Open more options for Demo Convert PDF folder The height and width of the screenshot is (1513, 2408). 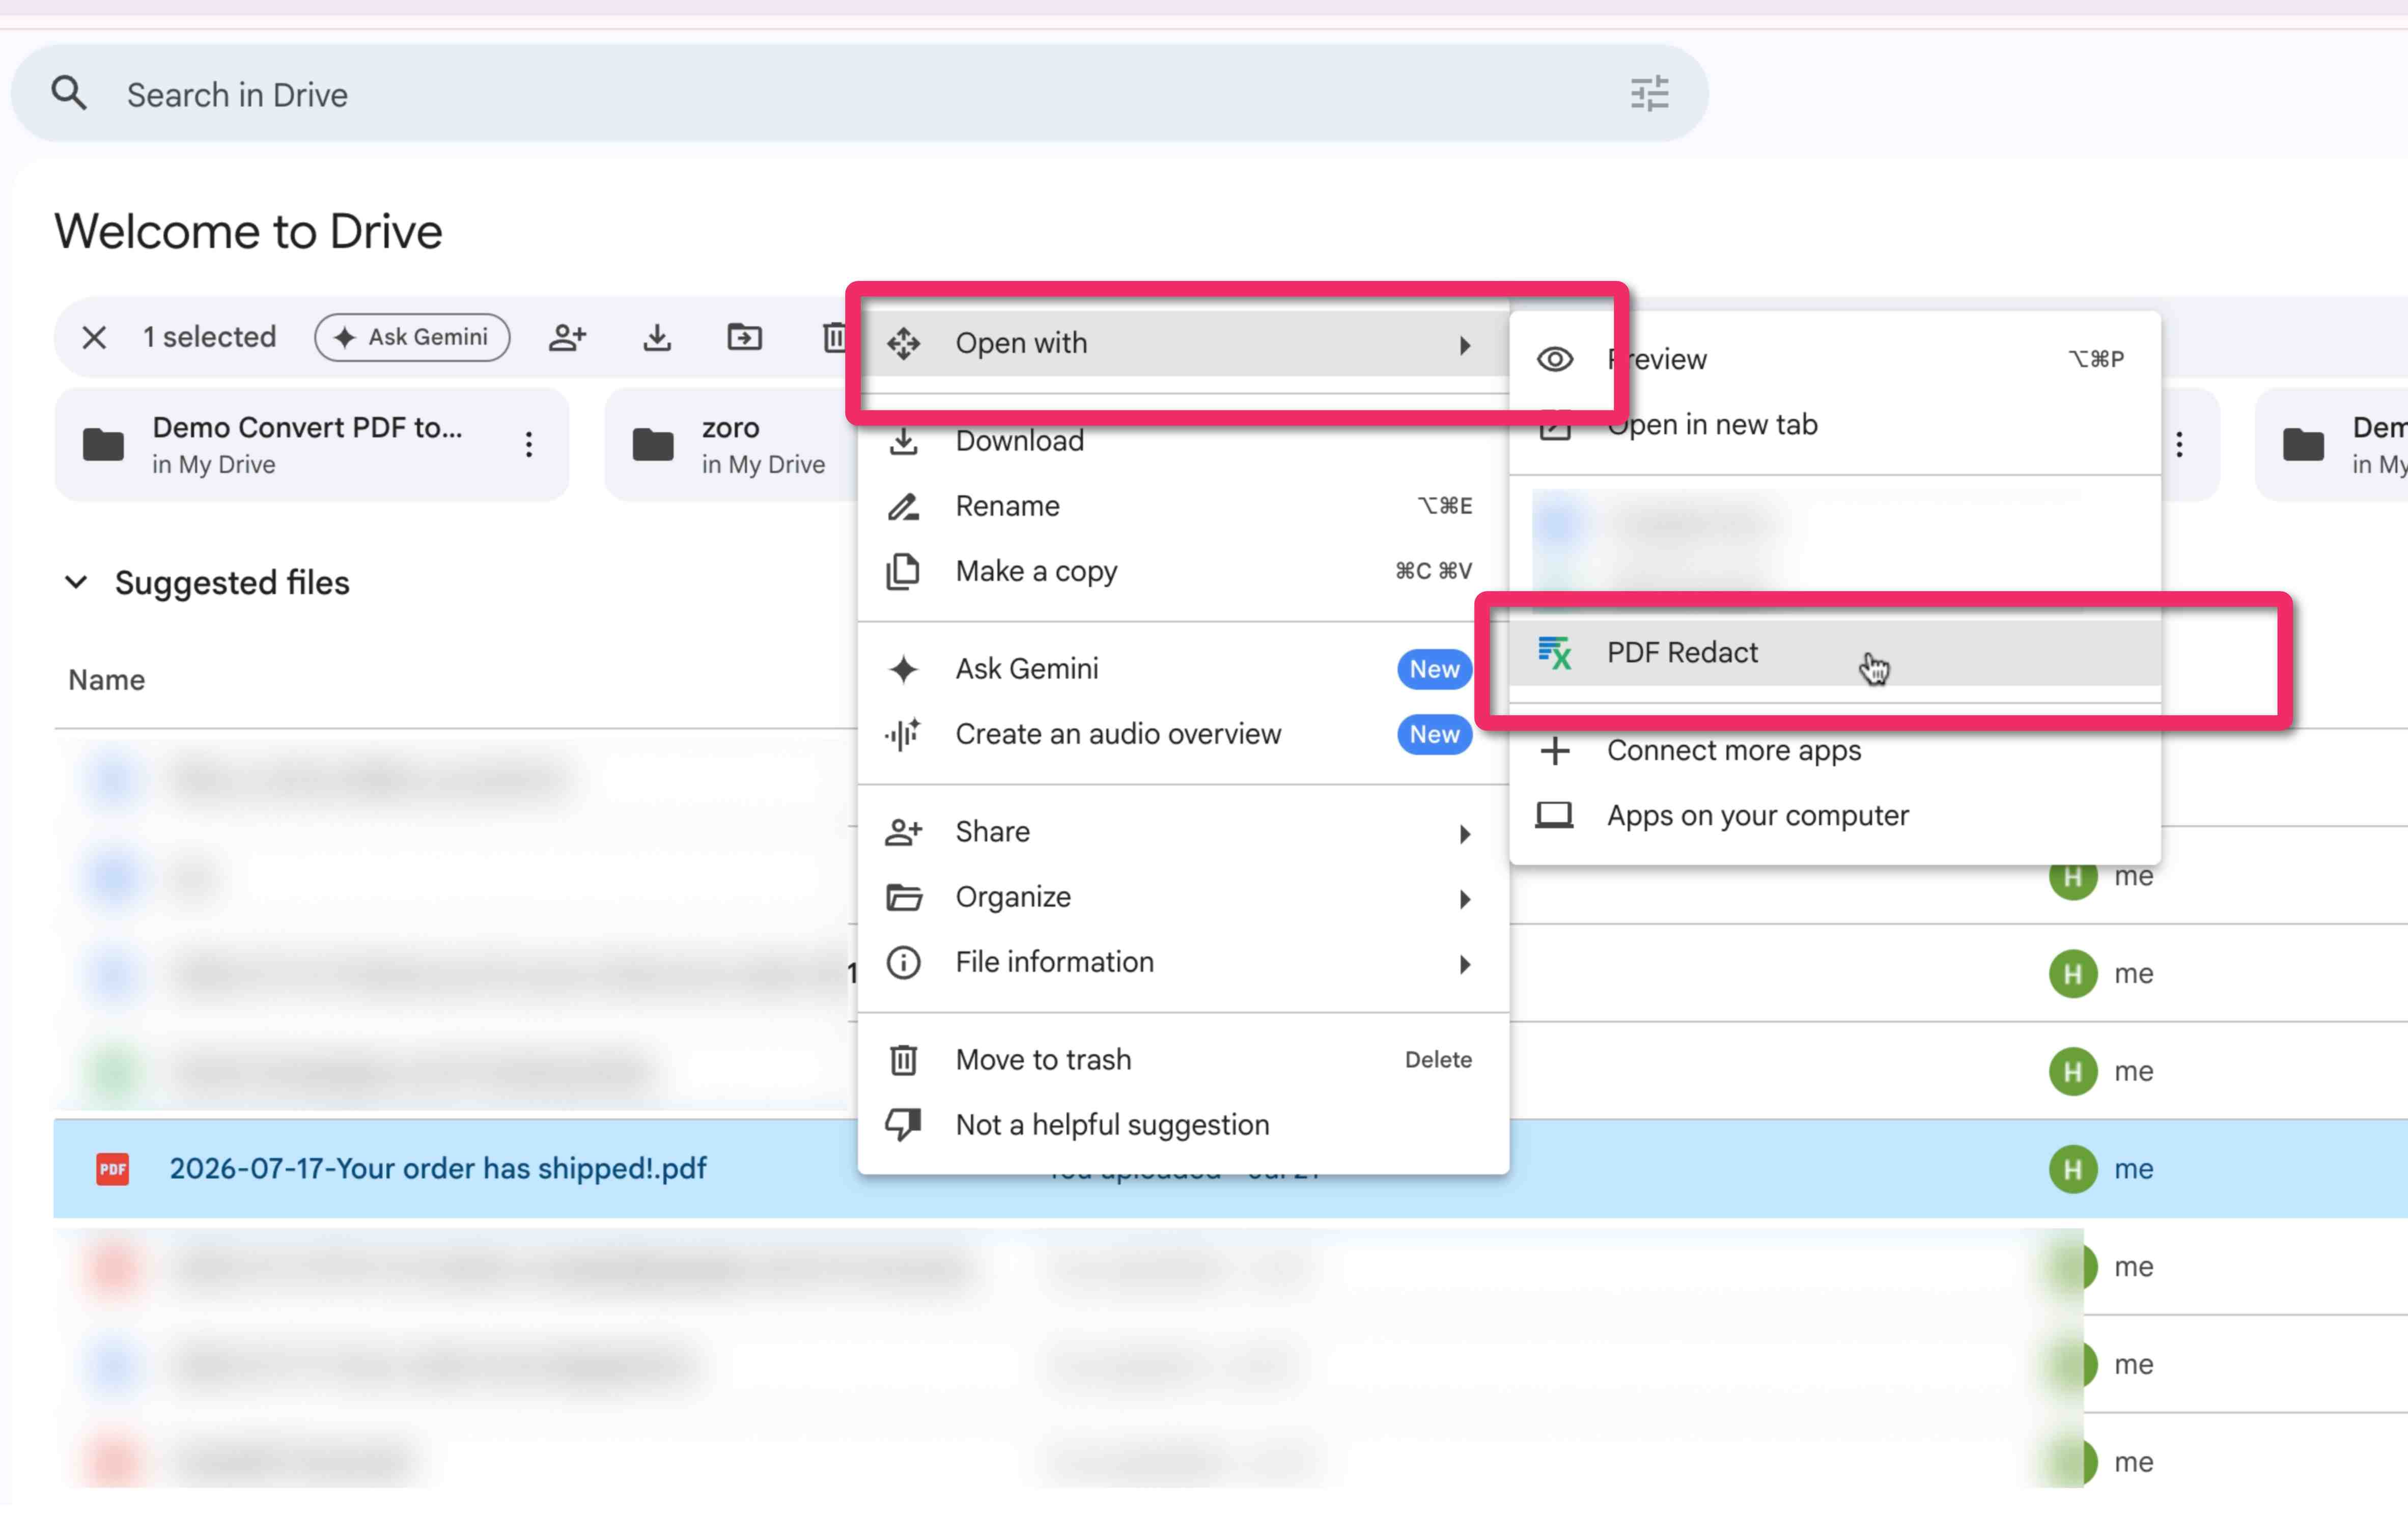coord(529,444)
